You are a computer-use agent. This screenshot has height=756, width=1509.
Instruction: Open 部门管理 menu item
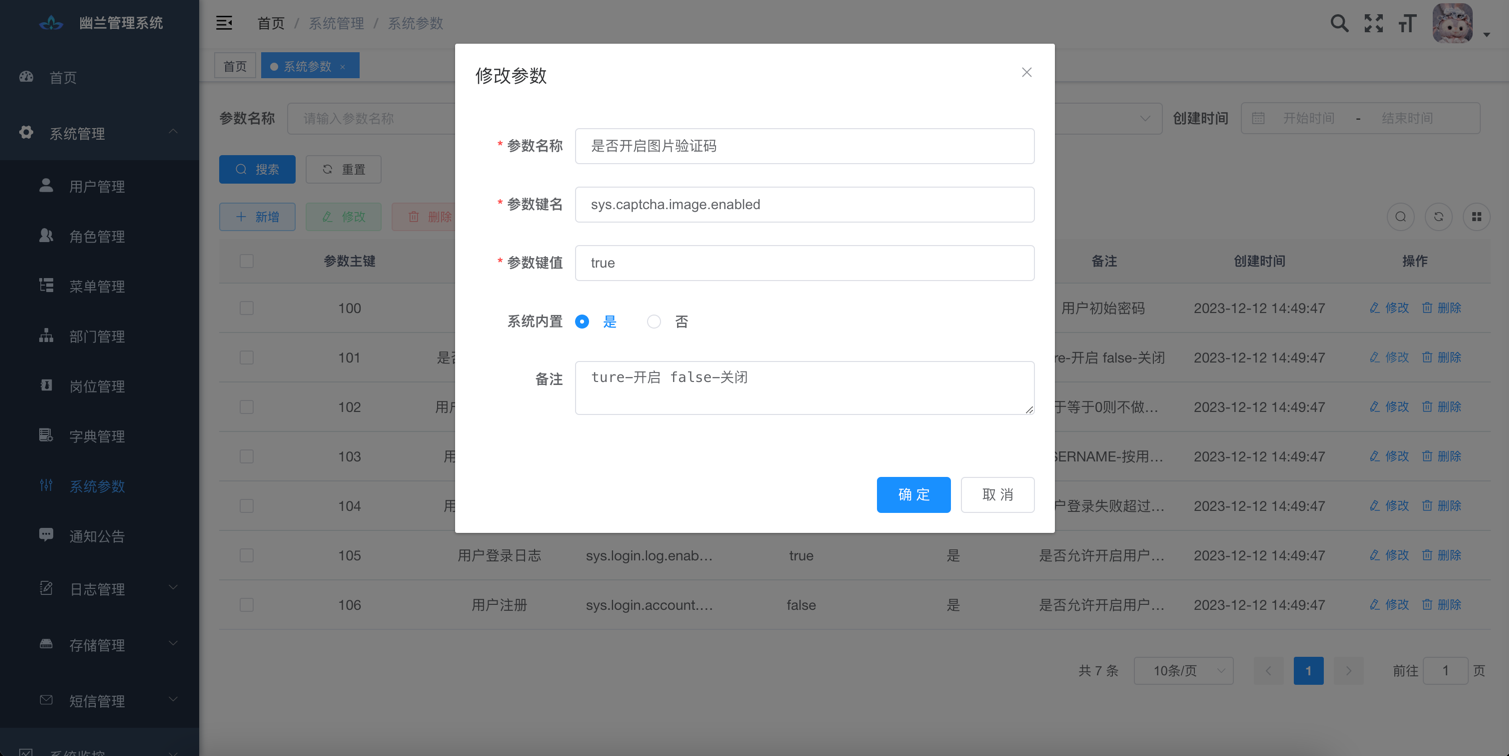99,337
